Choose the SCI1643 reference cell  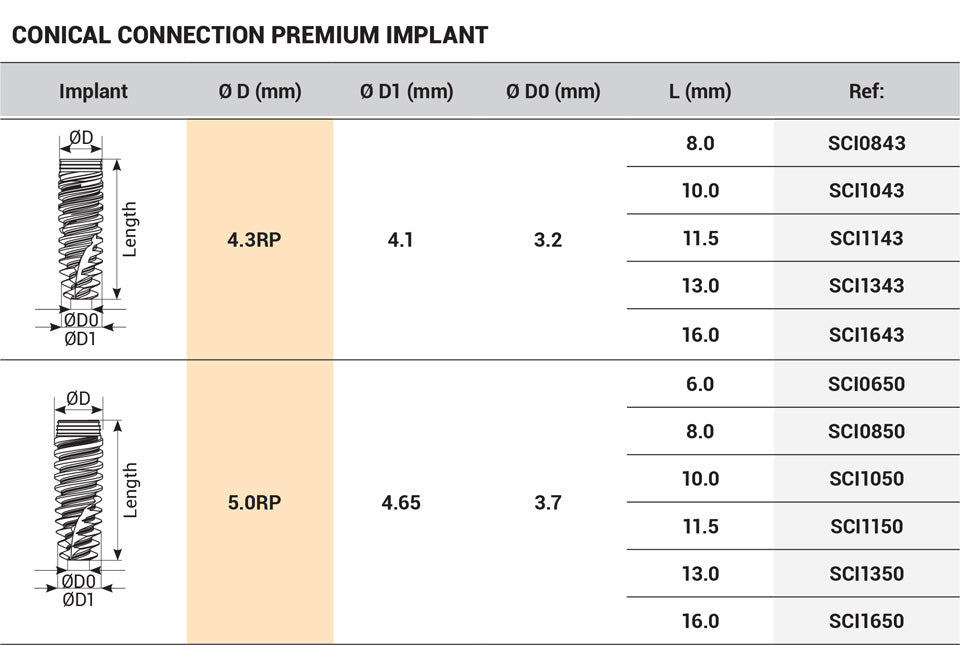(866, 334)
